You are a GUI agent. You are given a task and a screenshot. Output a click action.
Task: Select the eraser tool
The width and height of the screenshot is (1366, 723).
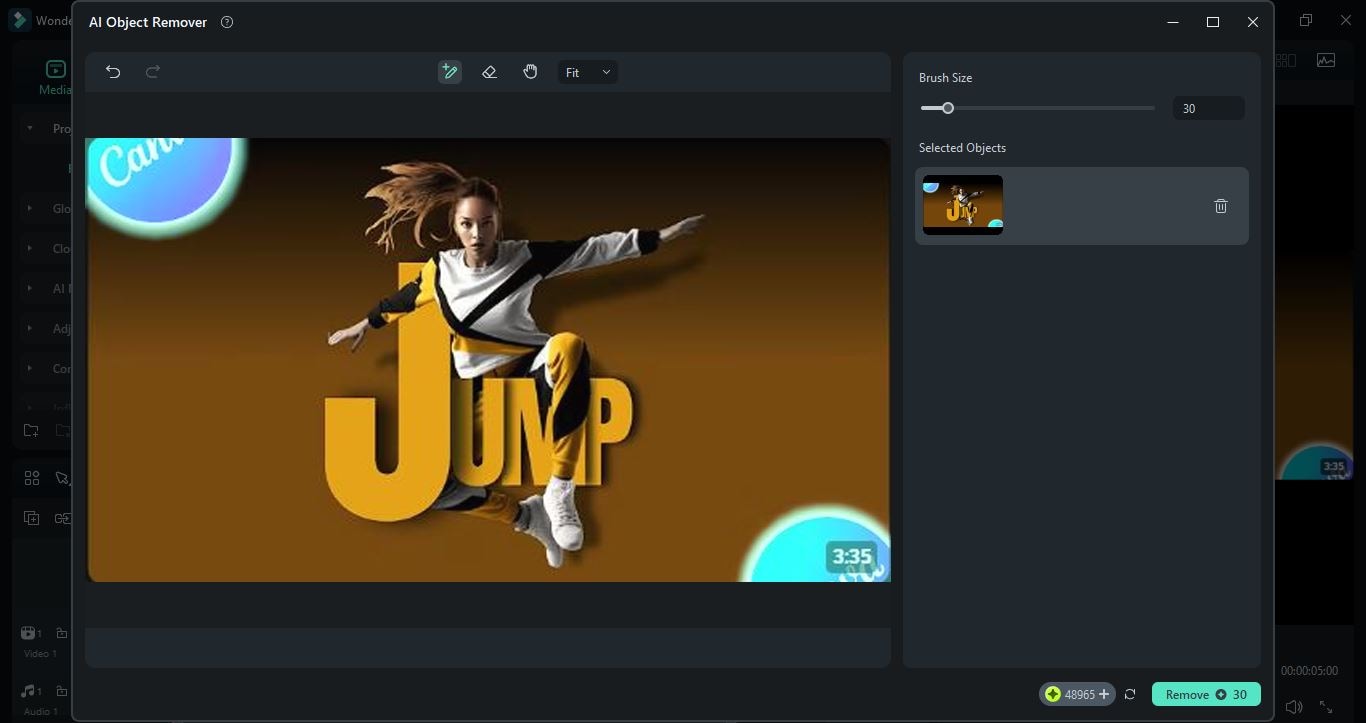tap(489, 72)
